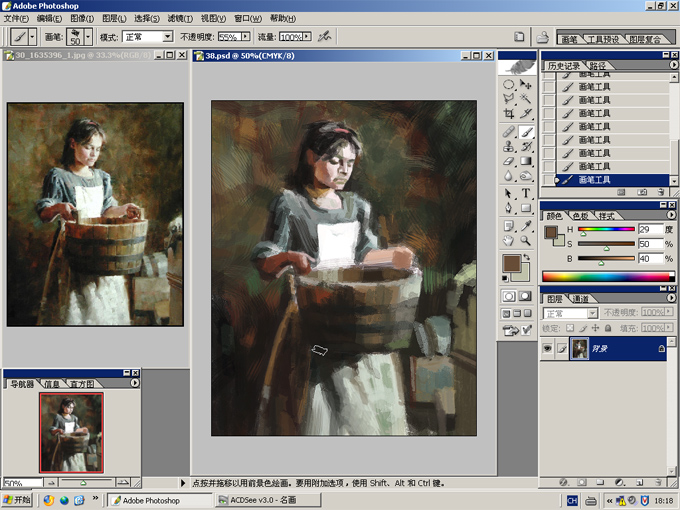This screenshot has height=510, width=680.
Task: Select the Zoom magnifier tool
Action: click(x=526, y=240)
